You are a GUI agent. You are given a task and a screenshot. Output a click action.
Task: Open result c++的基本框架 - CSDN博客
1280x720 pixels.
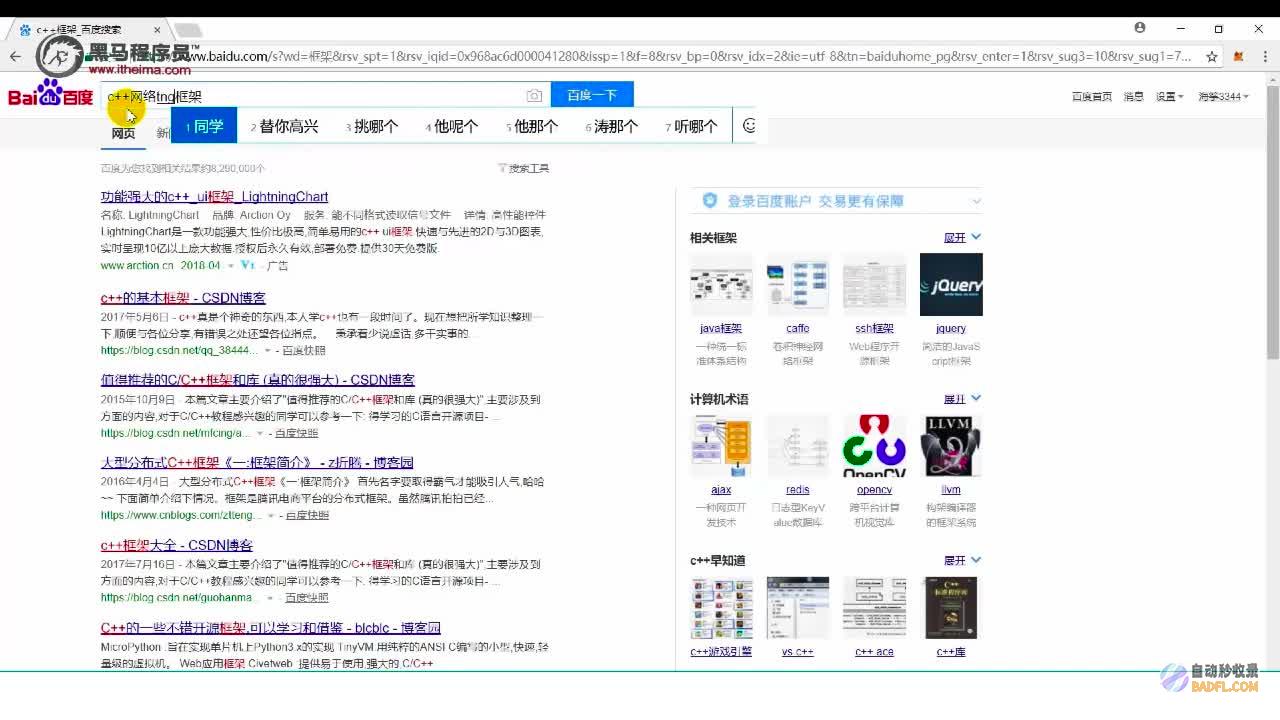point(183,298)
